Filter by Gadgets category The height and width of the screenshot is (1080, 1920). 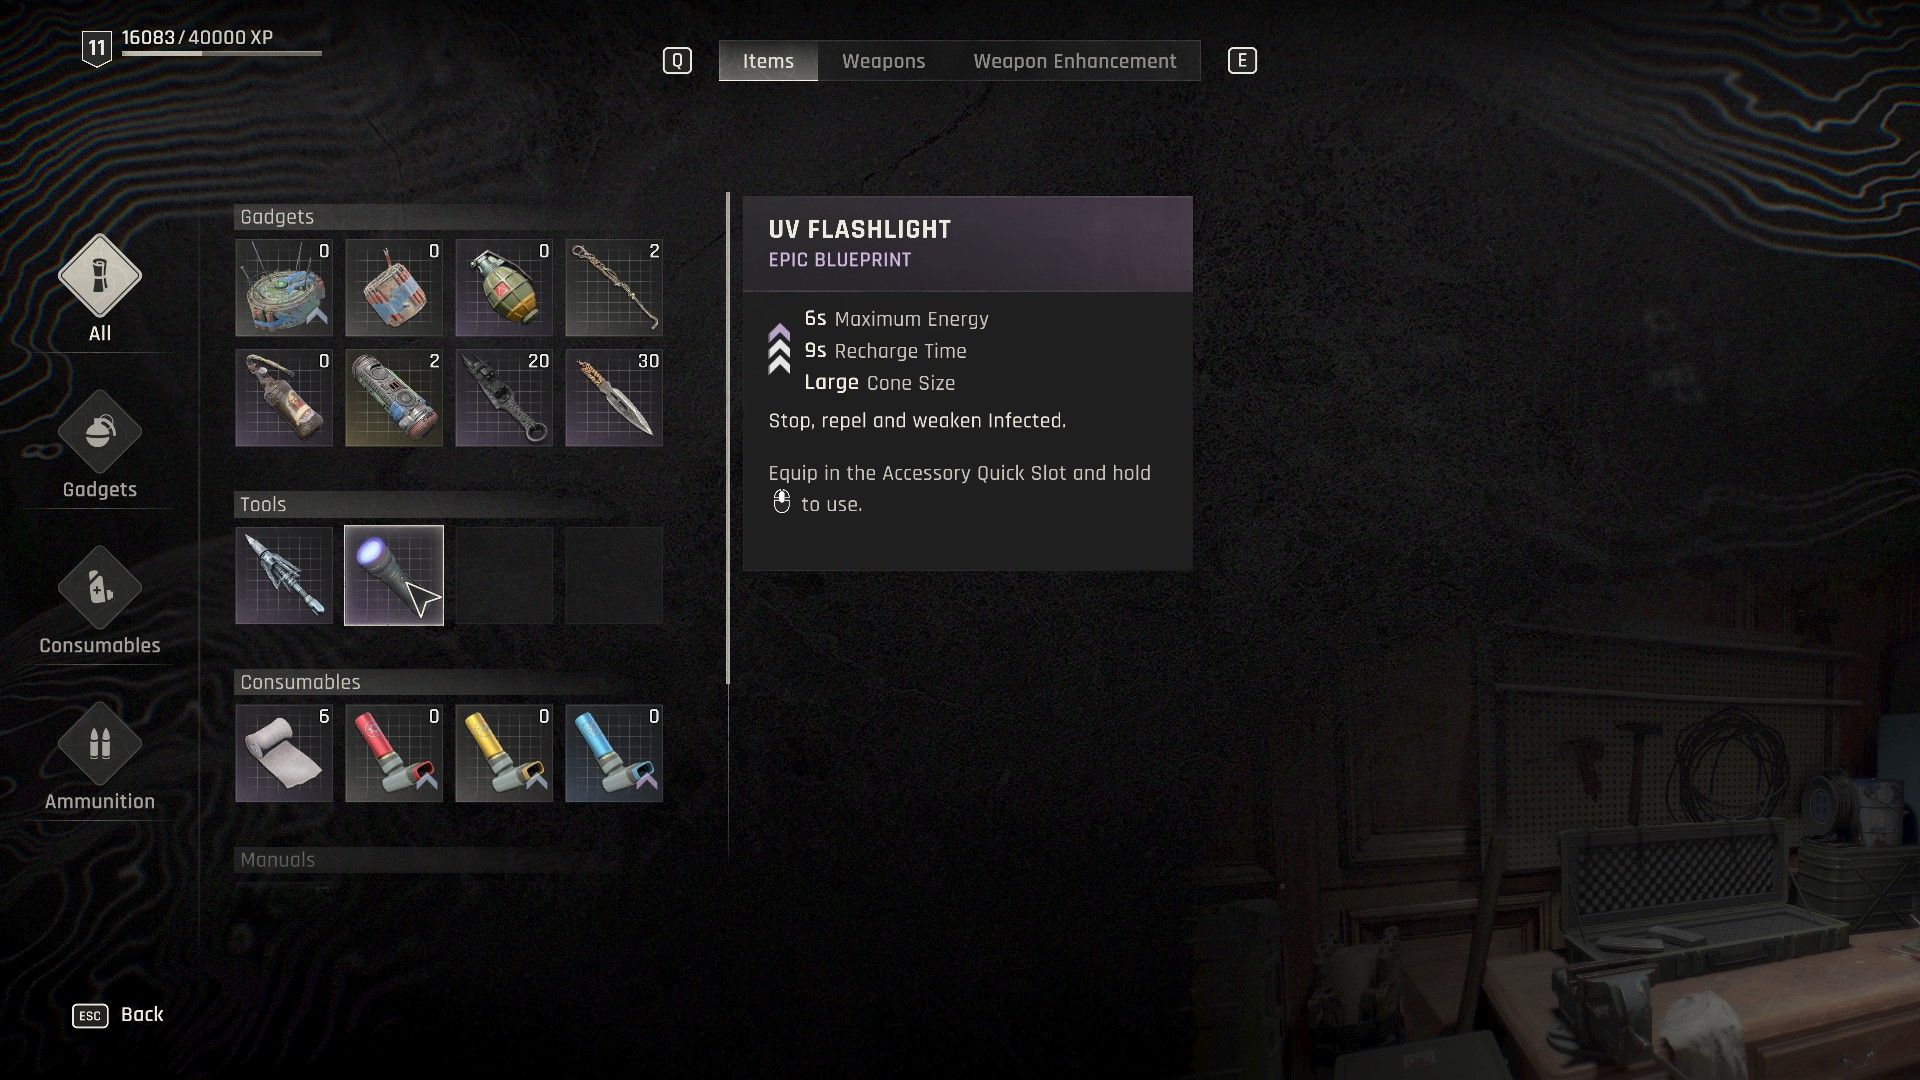pyautogui.click(x=100, y=445)
